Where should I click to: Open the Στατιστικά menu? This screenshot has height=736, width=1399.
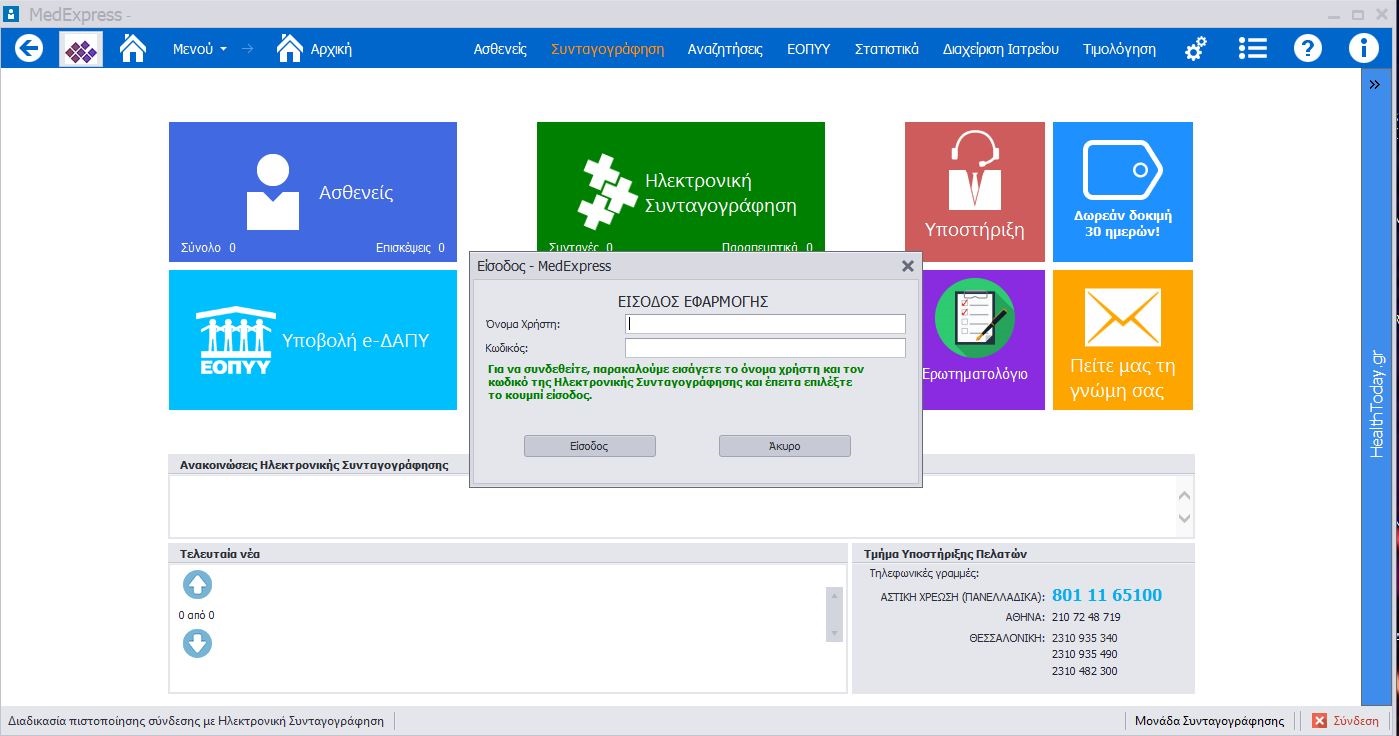886,49
